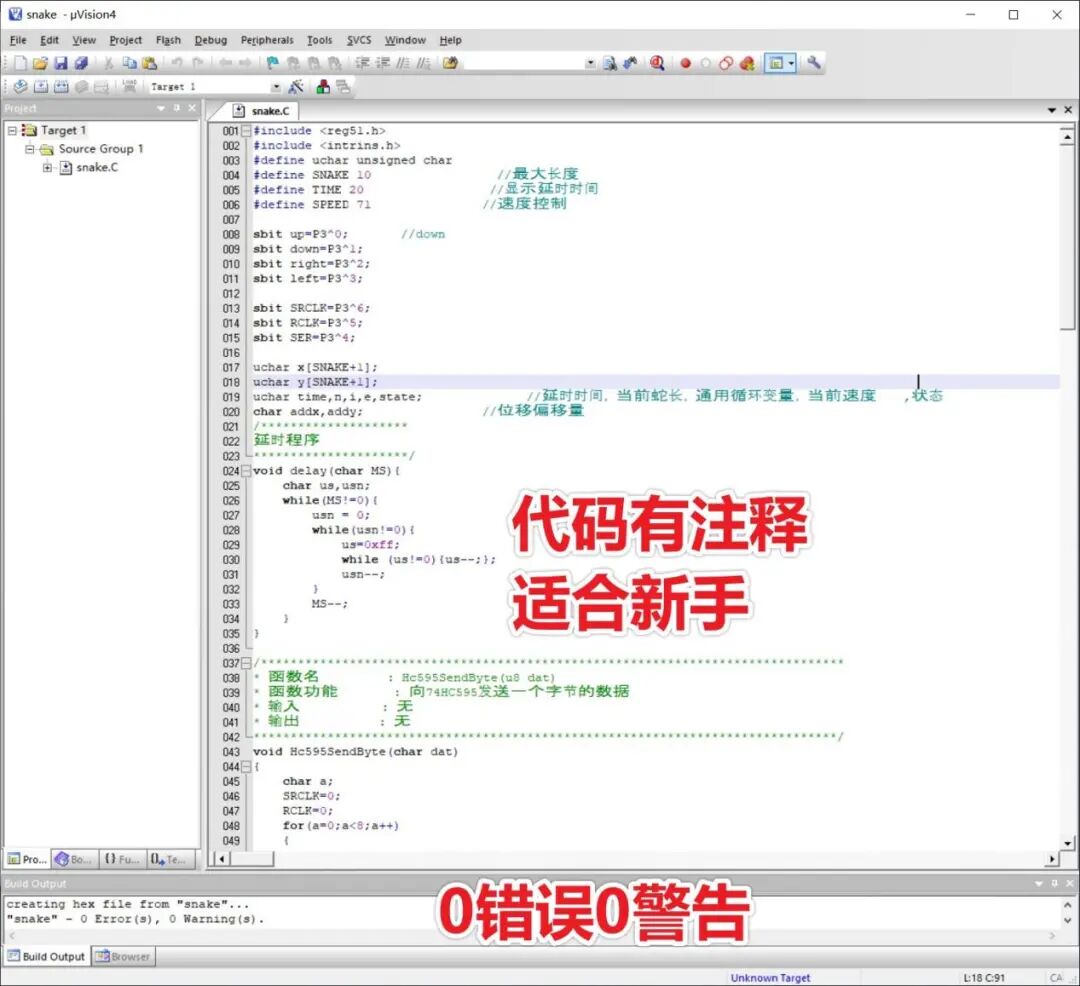Redo edit toolbar icon
The height and width of the screenshot is (986, 1080).
tap(198, 63)
